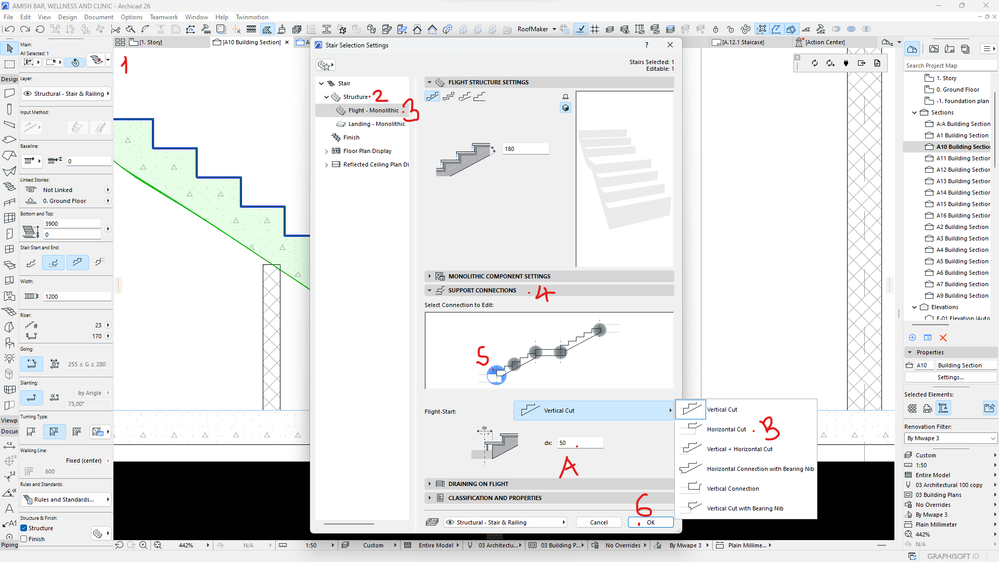The height and width of the screenshot is (562, 999).
Task: Collapse Flight Structure Settings panel
Action: (x=429, y=82)
